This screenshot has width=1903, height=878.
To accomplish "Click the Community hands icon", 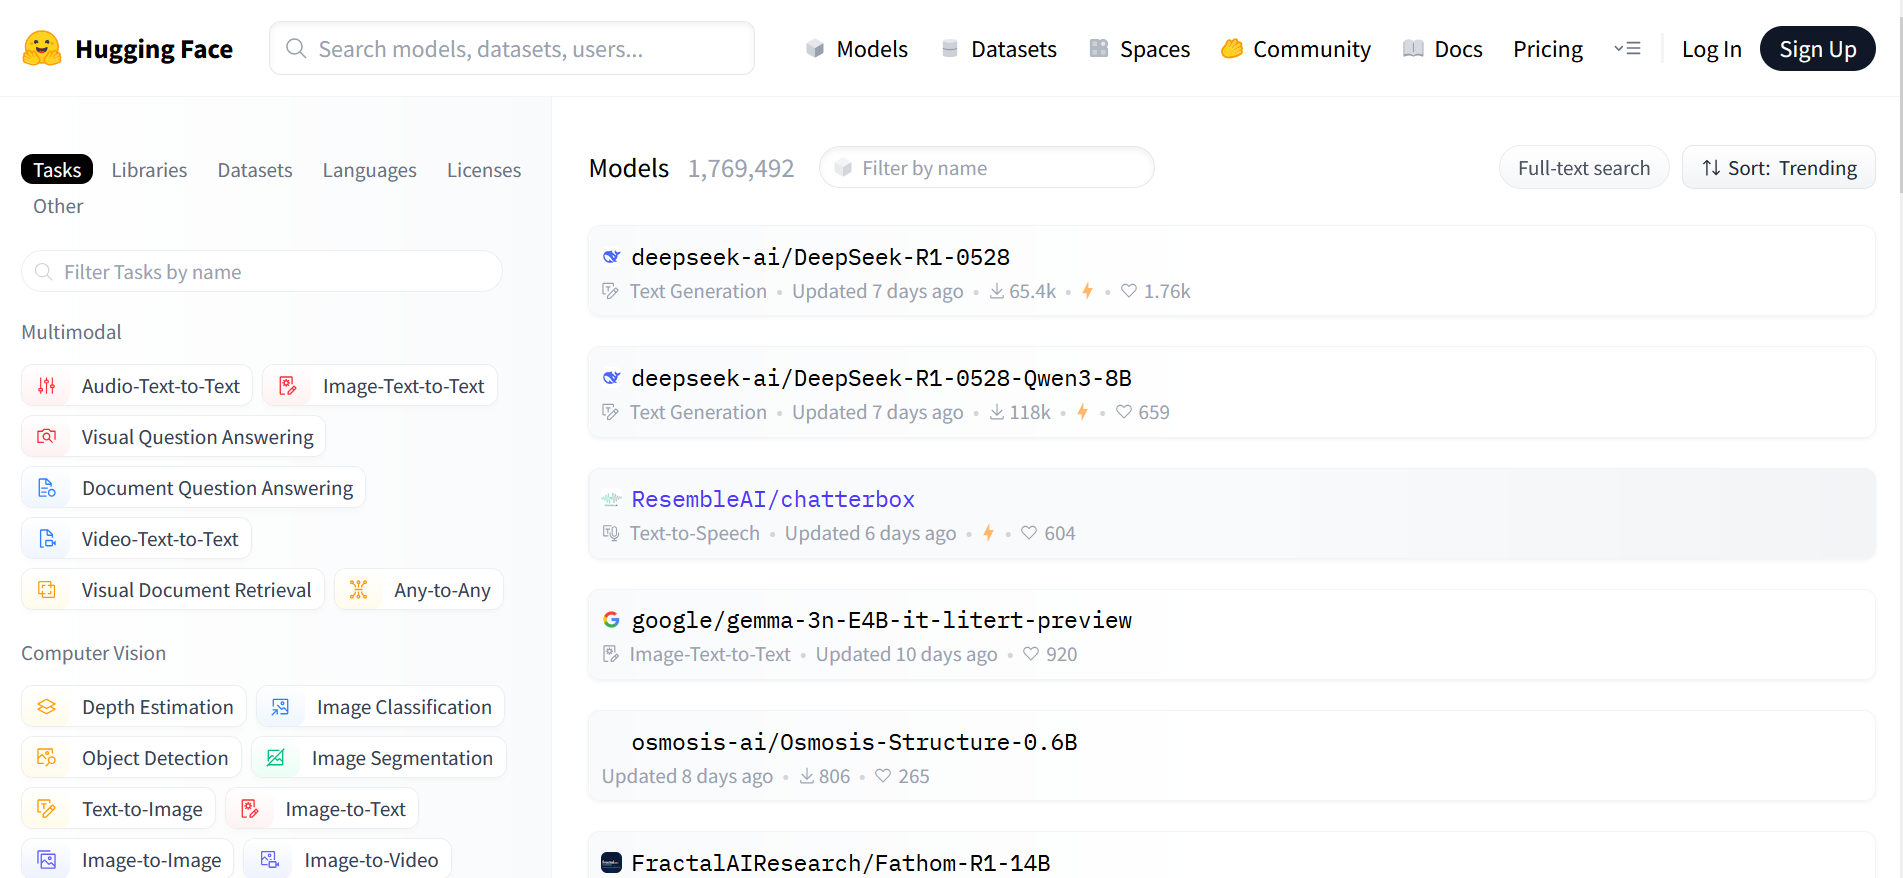I will point(1232,49).
